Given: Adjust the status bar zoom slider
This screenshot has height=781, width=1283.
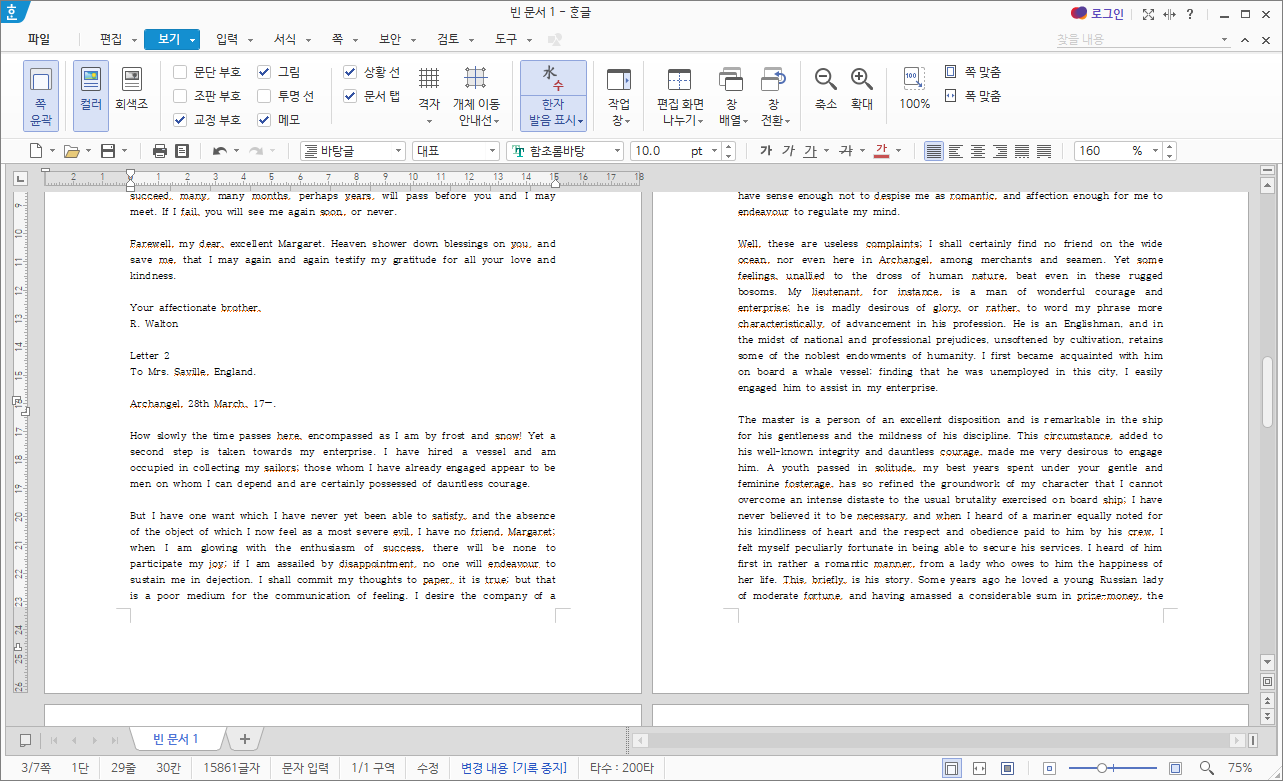Looking at the screenshot, I should [1101, 768].
